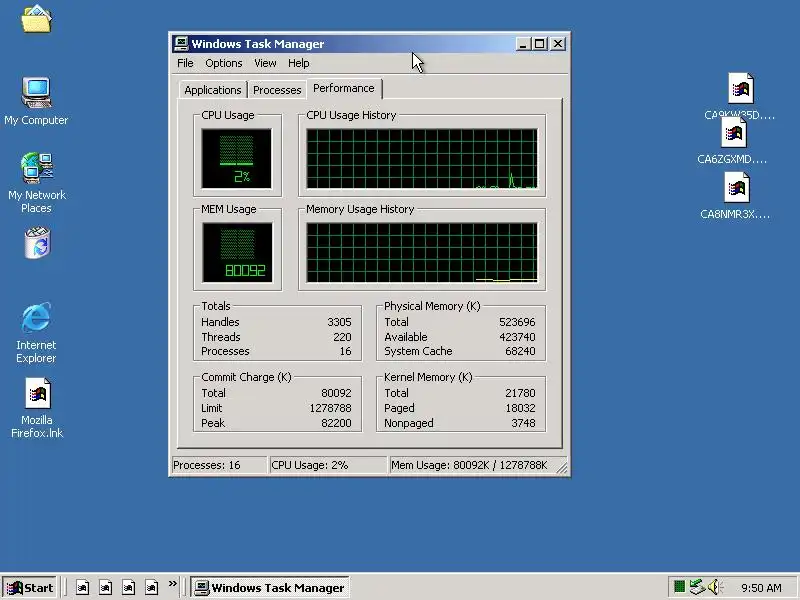Click the green CPU meter tray icon

[x=679, y=587]
